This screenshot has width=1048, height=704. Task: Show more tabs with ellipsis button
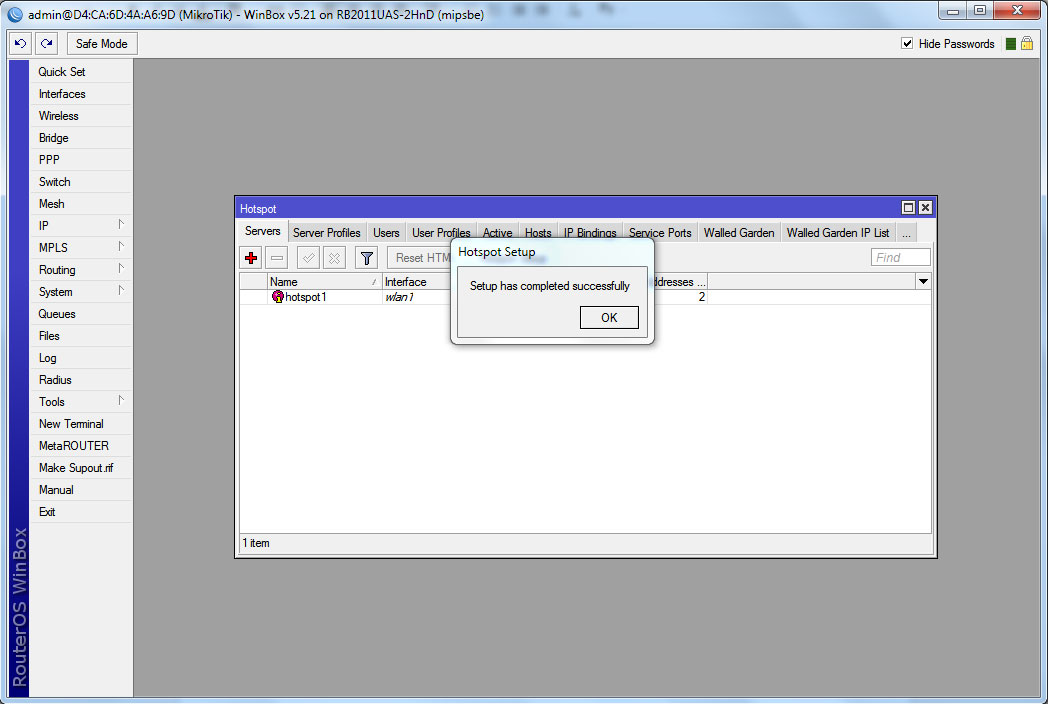(x=905, y=233)
